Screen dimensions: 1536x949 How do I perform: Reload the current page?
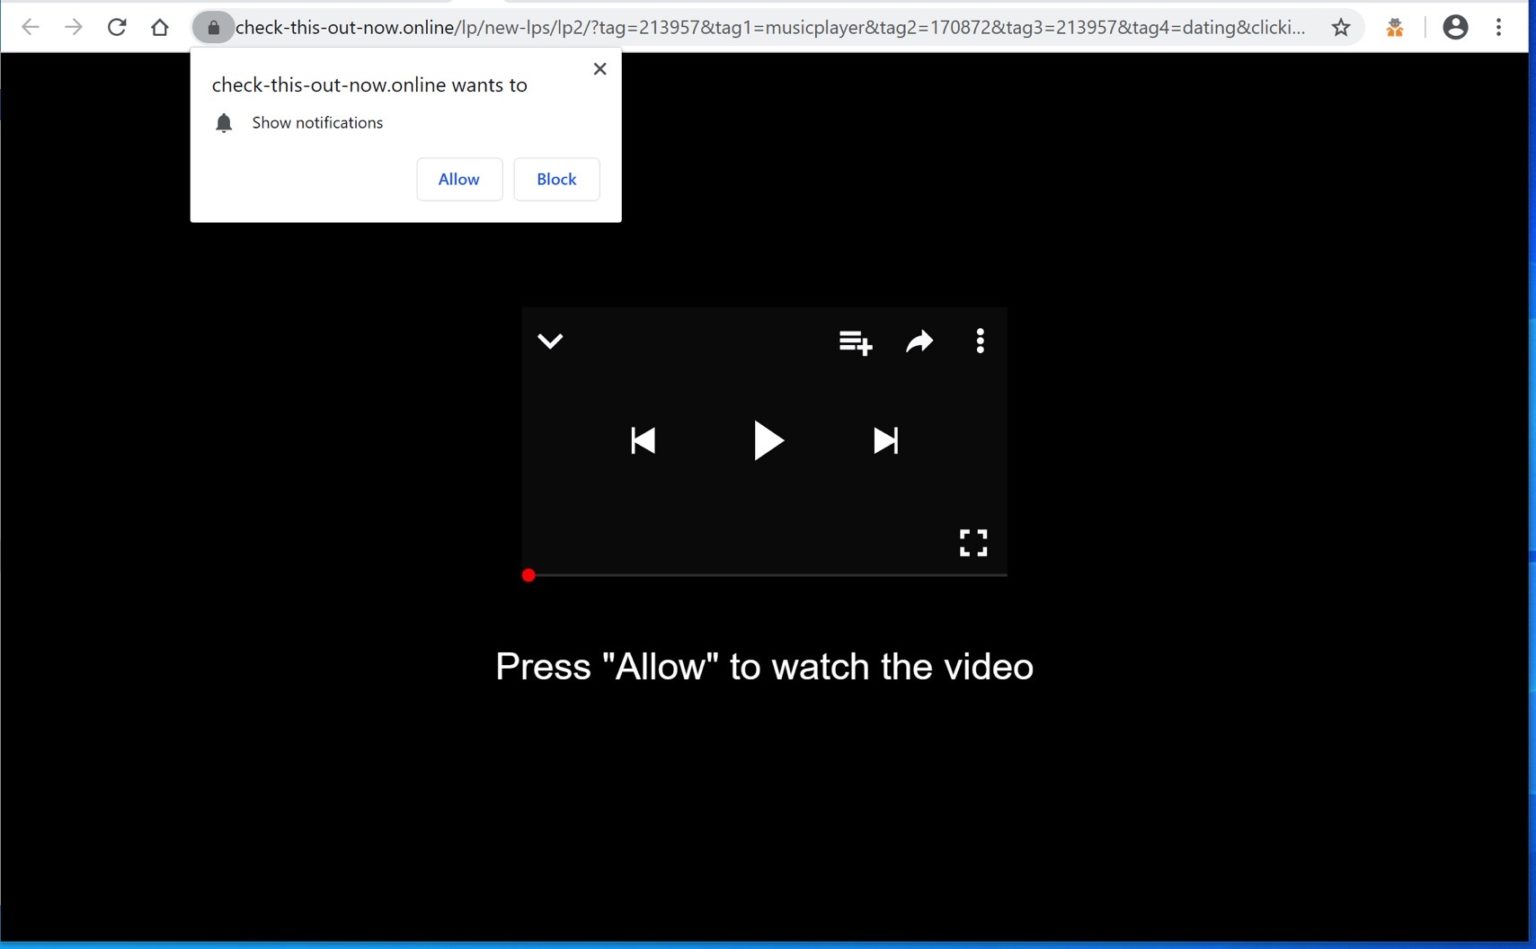[116, 27]
